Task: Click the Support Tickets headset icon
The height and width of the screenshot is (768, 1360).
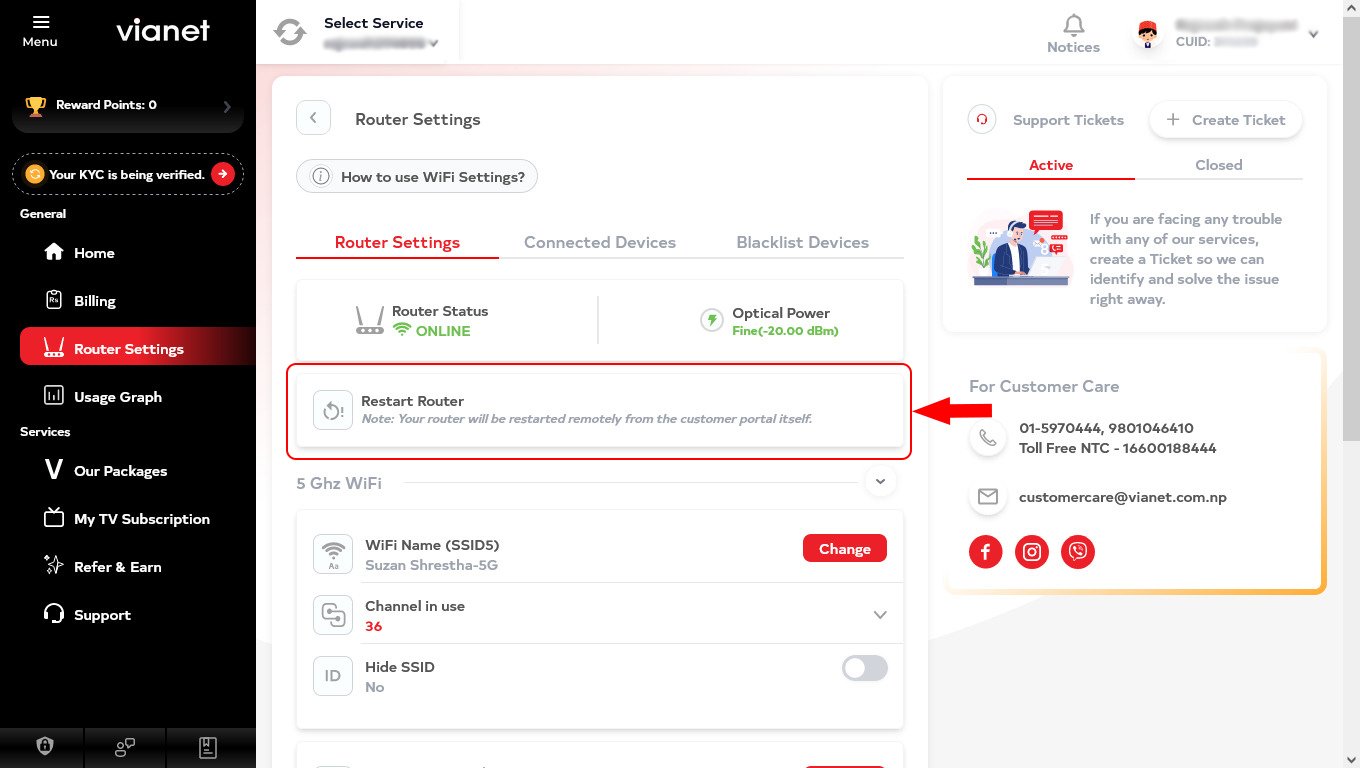Action: [x=982, y=120]
